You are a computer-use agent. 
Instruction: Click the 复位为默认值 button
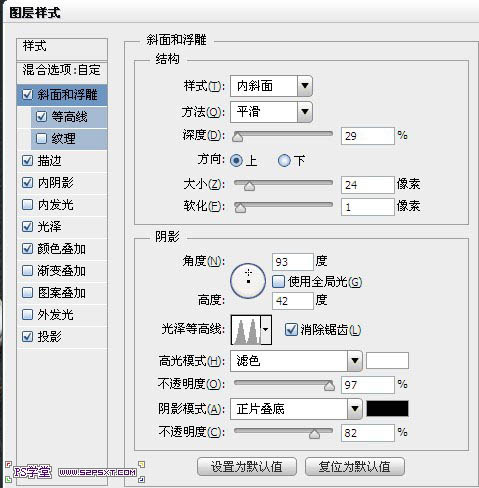(355, 466)
